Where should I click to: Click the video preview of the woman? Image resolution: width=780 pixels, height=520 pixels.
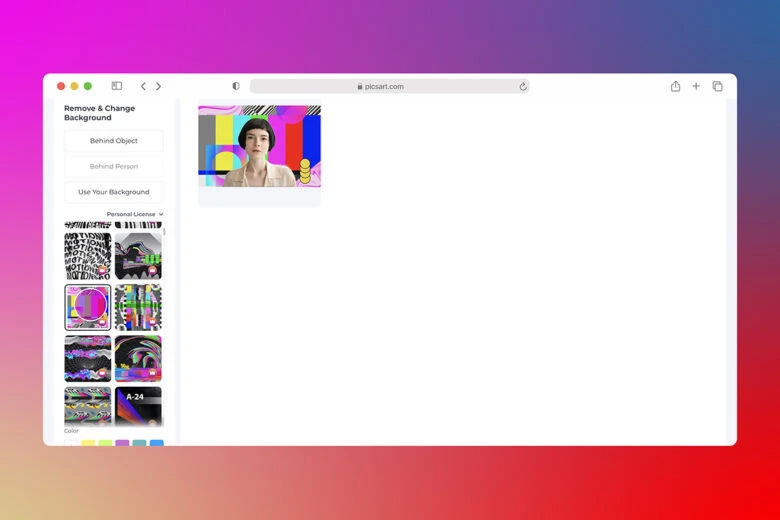(x=259, y=146)
